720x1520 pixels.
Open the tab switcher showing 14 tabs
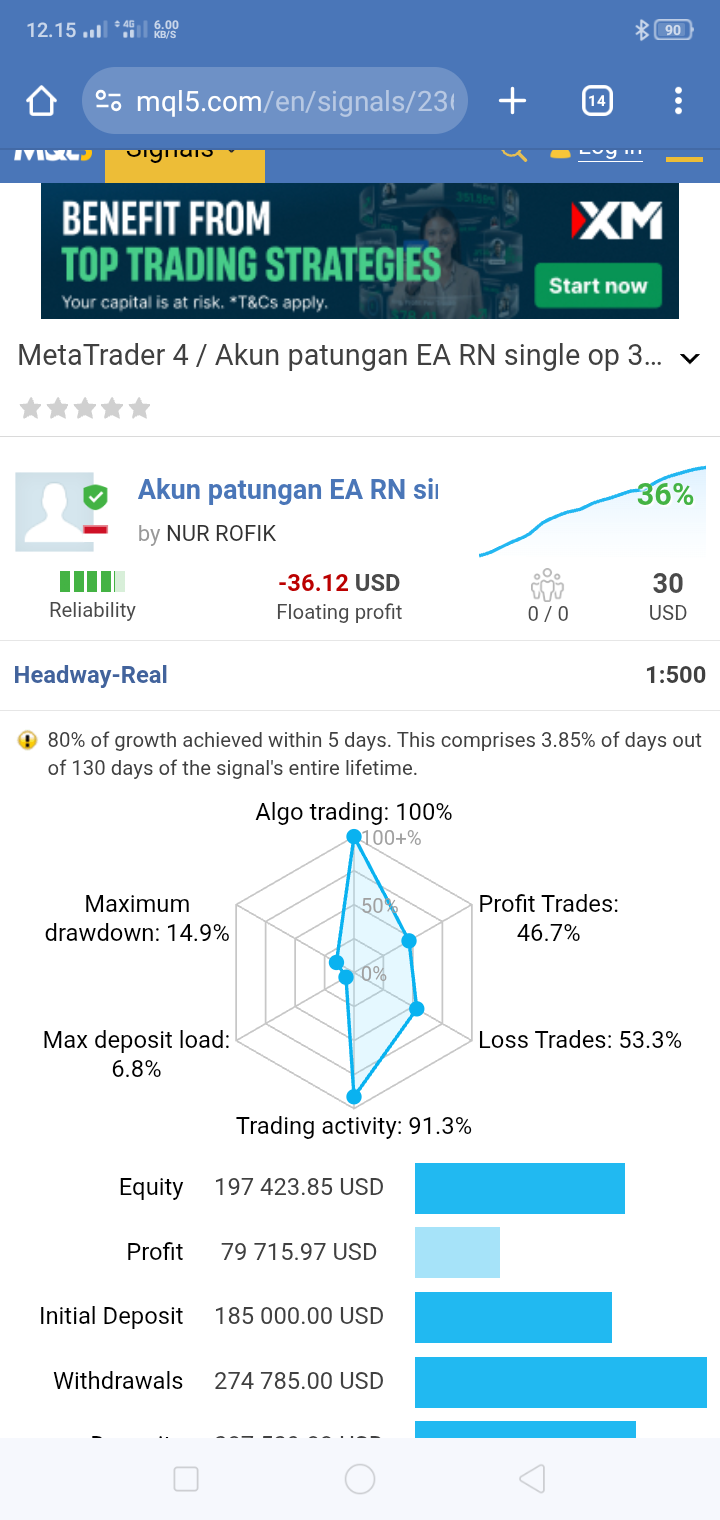(597, 101)
